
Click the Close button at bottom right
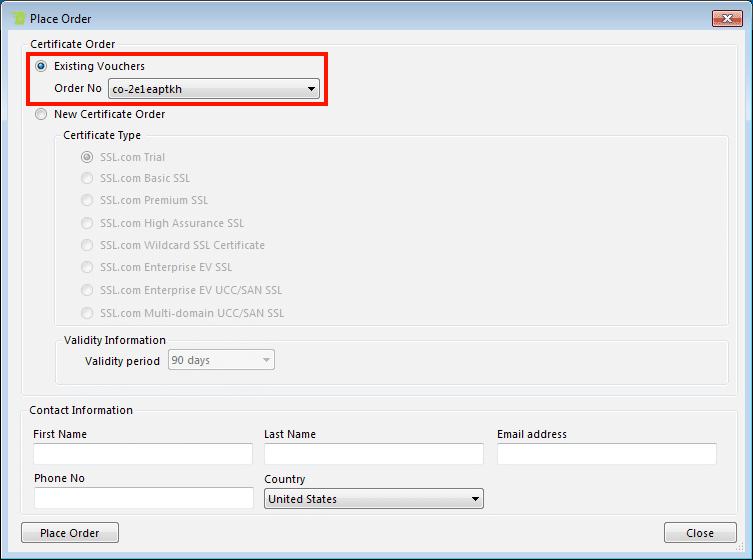700,533
